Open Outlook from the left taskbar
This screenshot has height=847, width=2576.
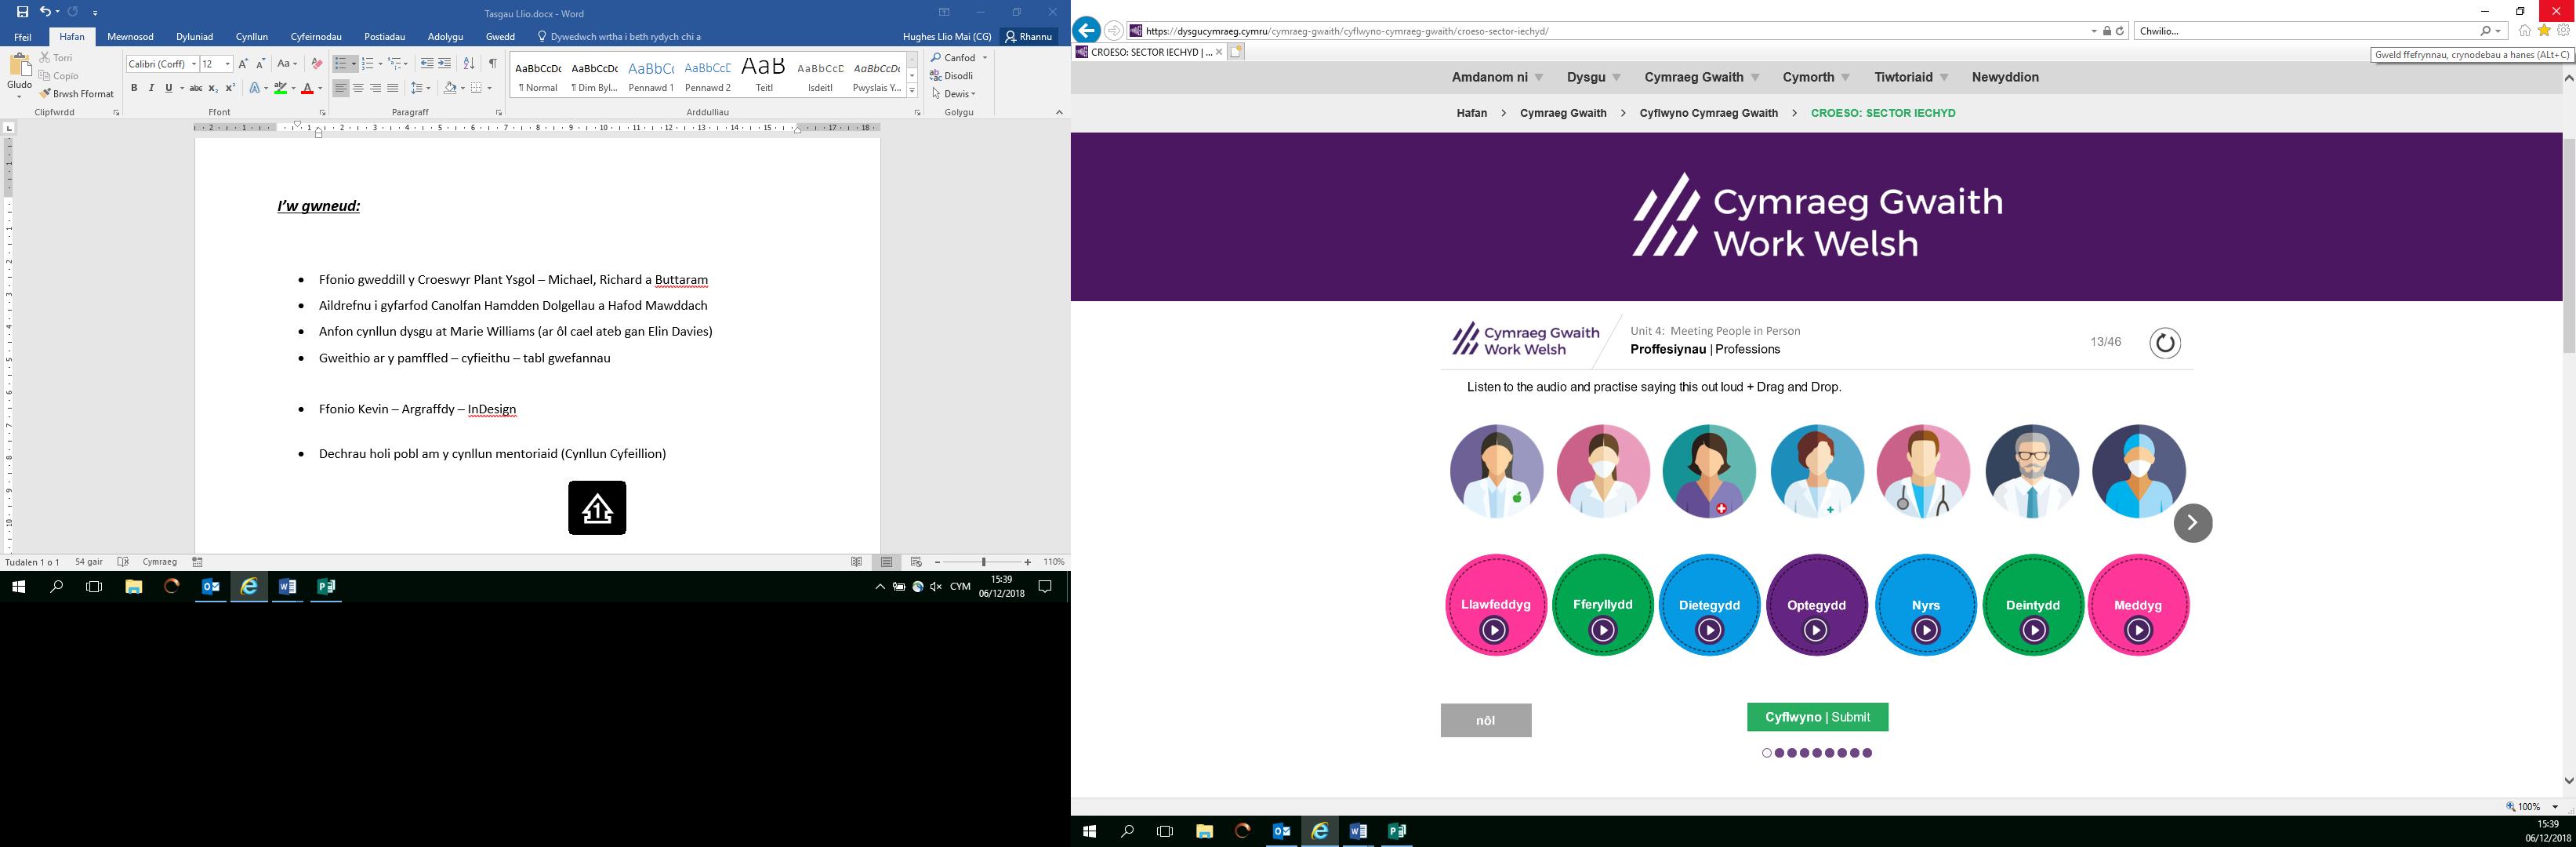[211, 587]
